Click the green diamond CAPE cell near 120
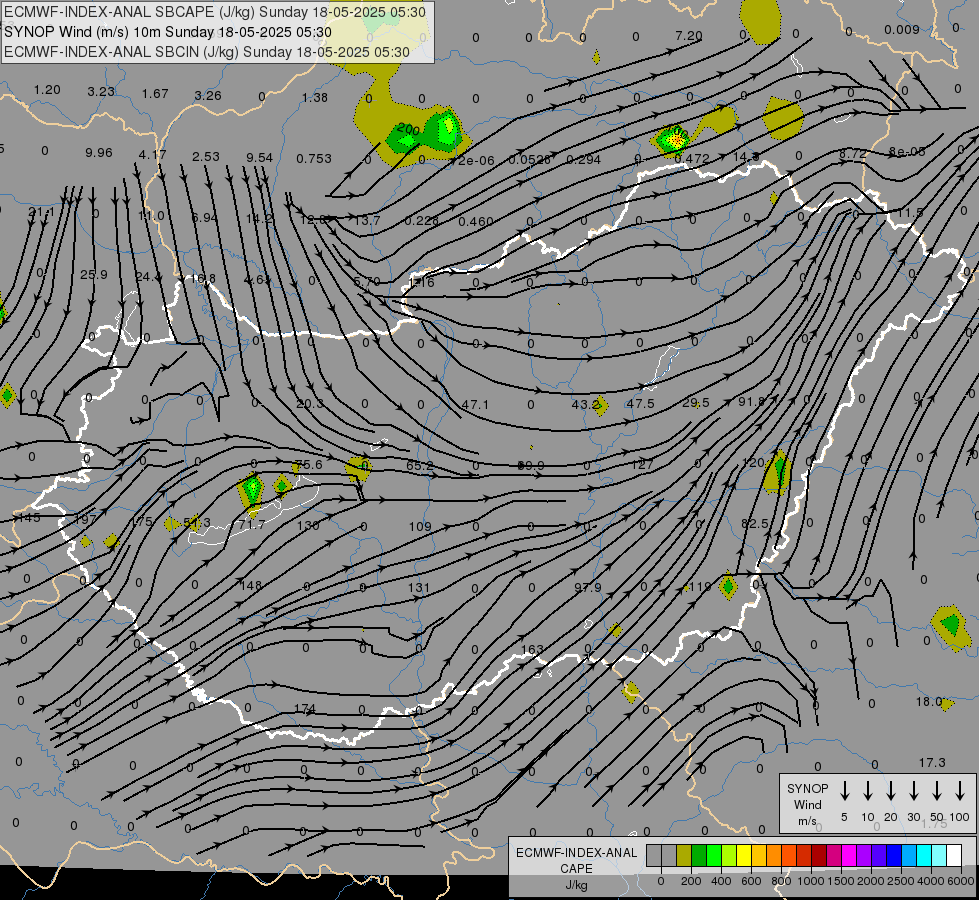979x900 pixels. 779,470
